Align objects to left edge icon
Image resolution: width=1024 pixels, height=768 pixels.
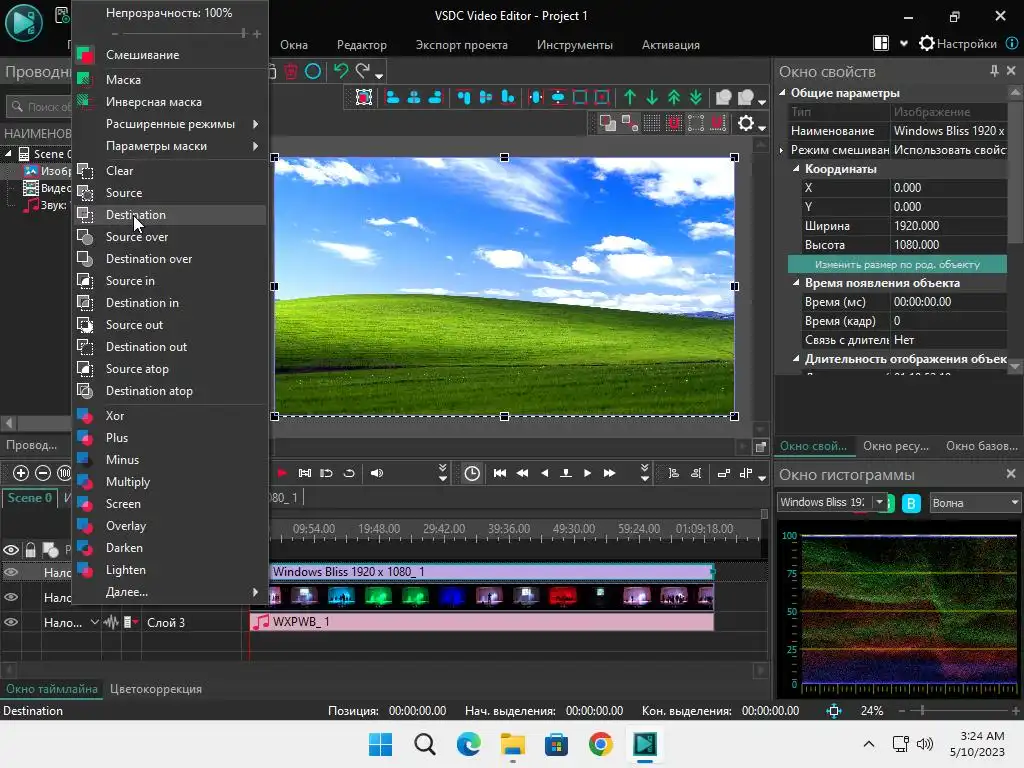point(392,97)
